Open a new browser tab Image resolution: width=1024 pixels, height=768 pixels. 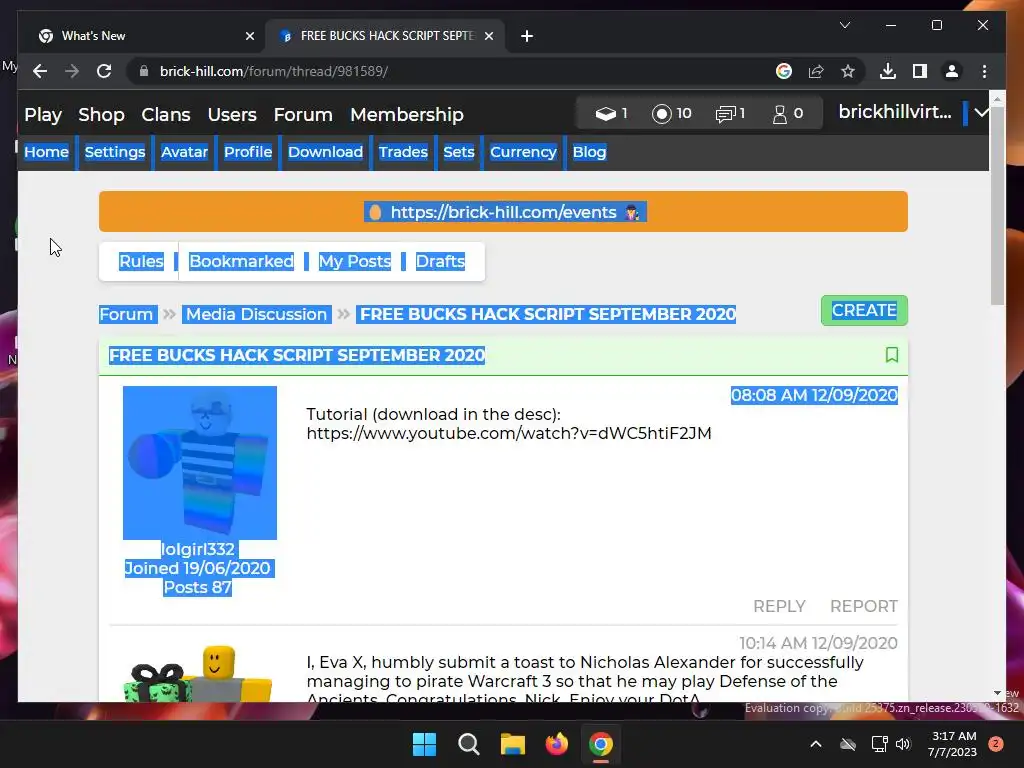527,36
